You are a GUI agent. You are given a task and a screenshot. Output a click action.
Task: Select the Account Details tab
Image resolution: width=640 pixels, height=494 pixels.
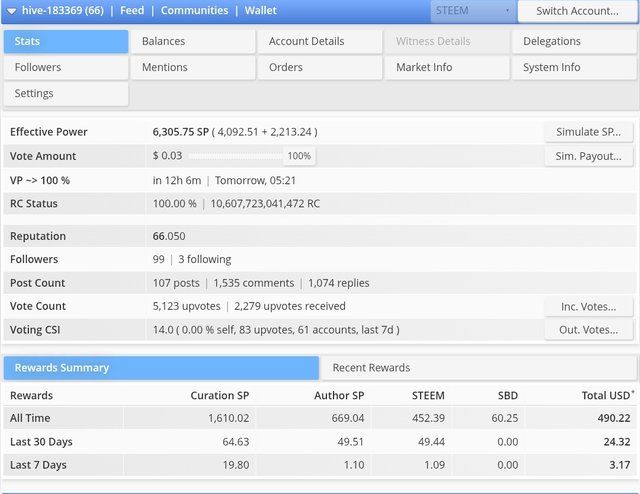coord(320,41)
